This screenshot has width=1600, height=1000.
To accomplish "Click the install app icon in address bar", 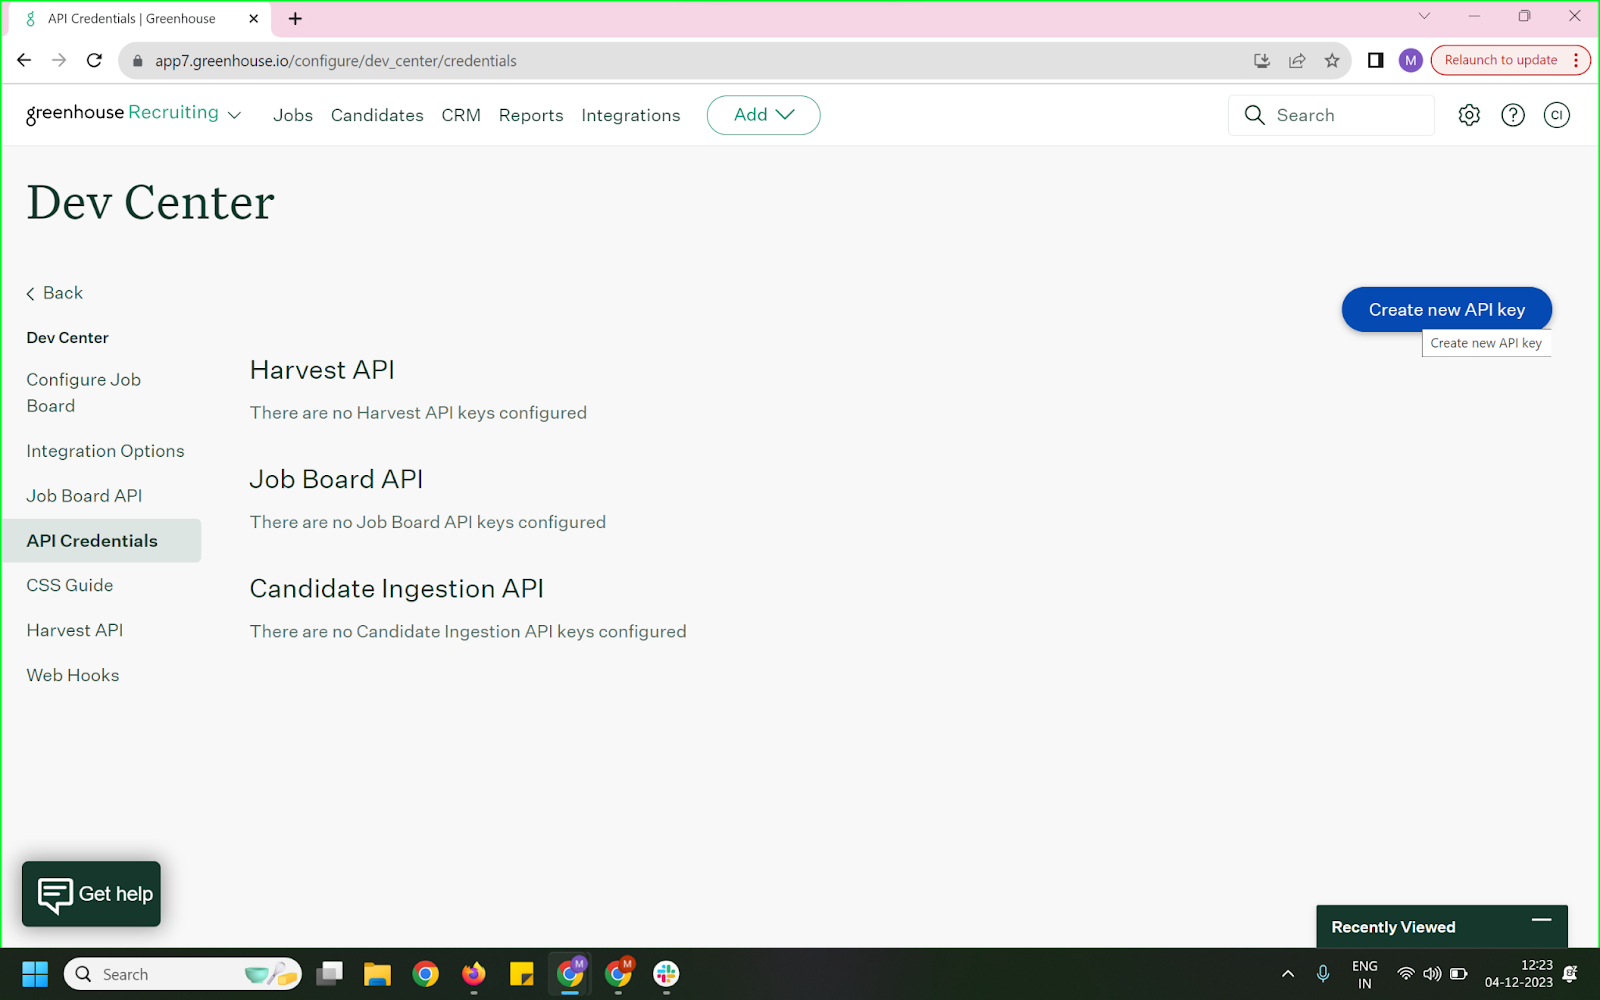I will (1262, 60).
